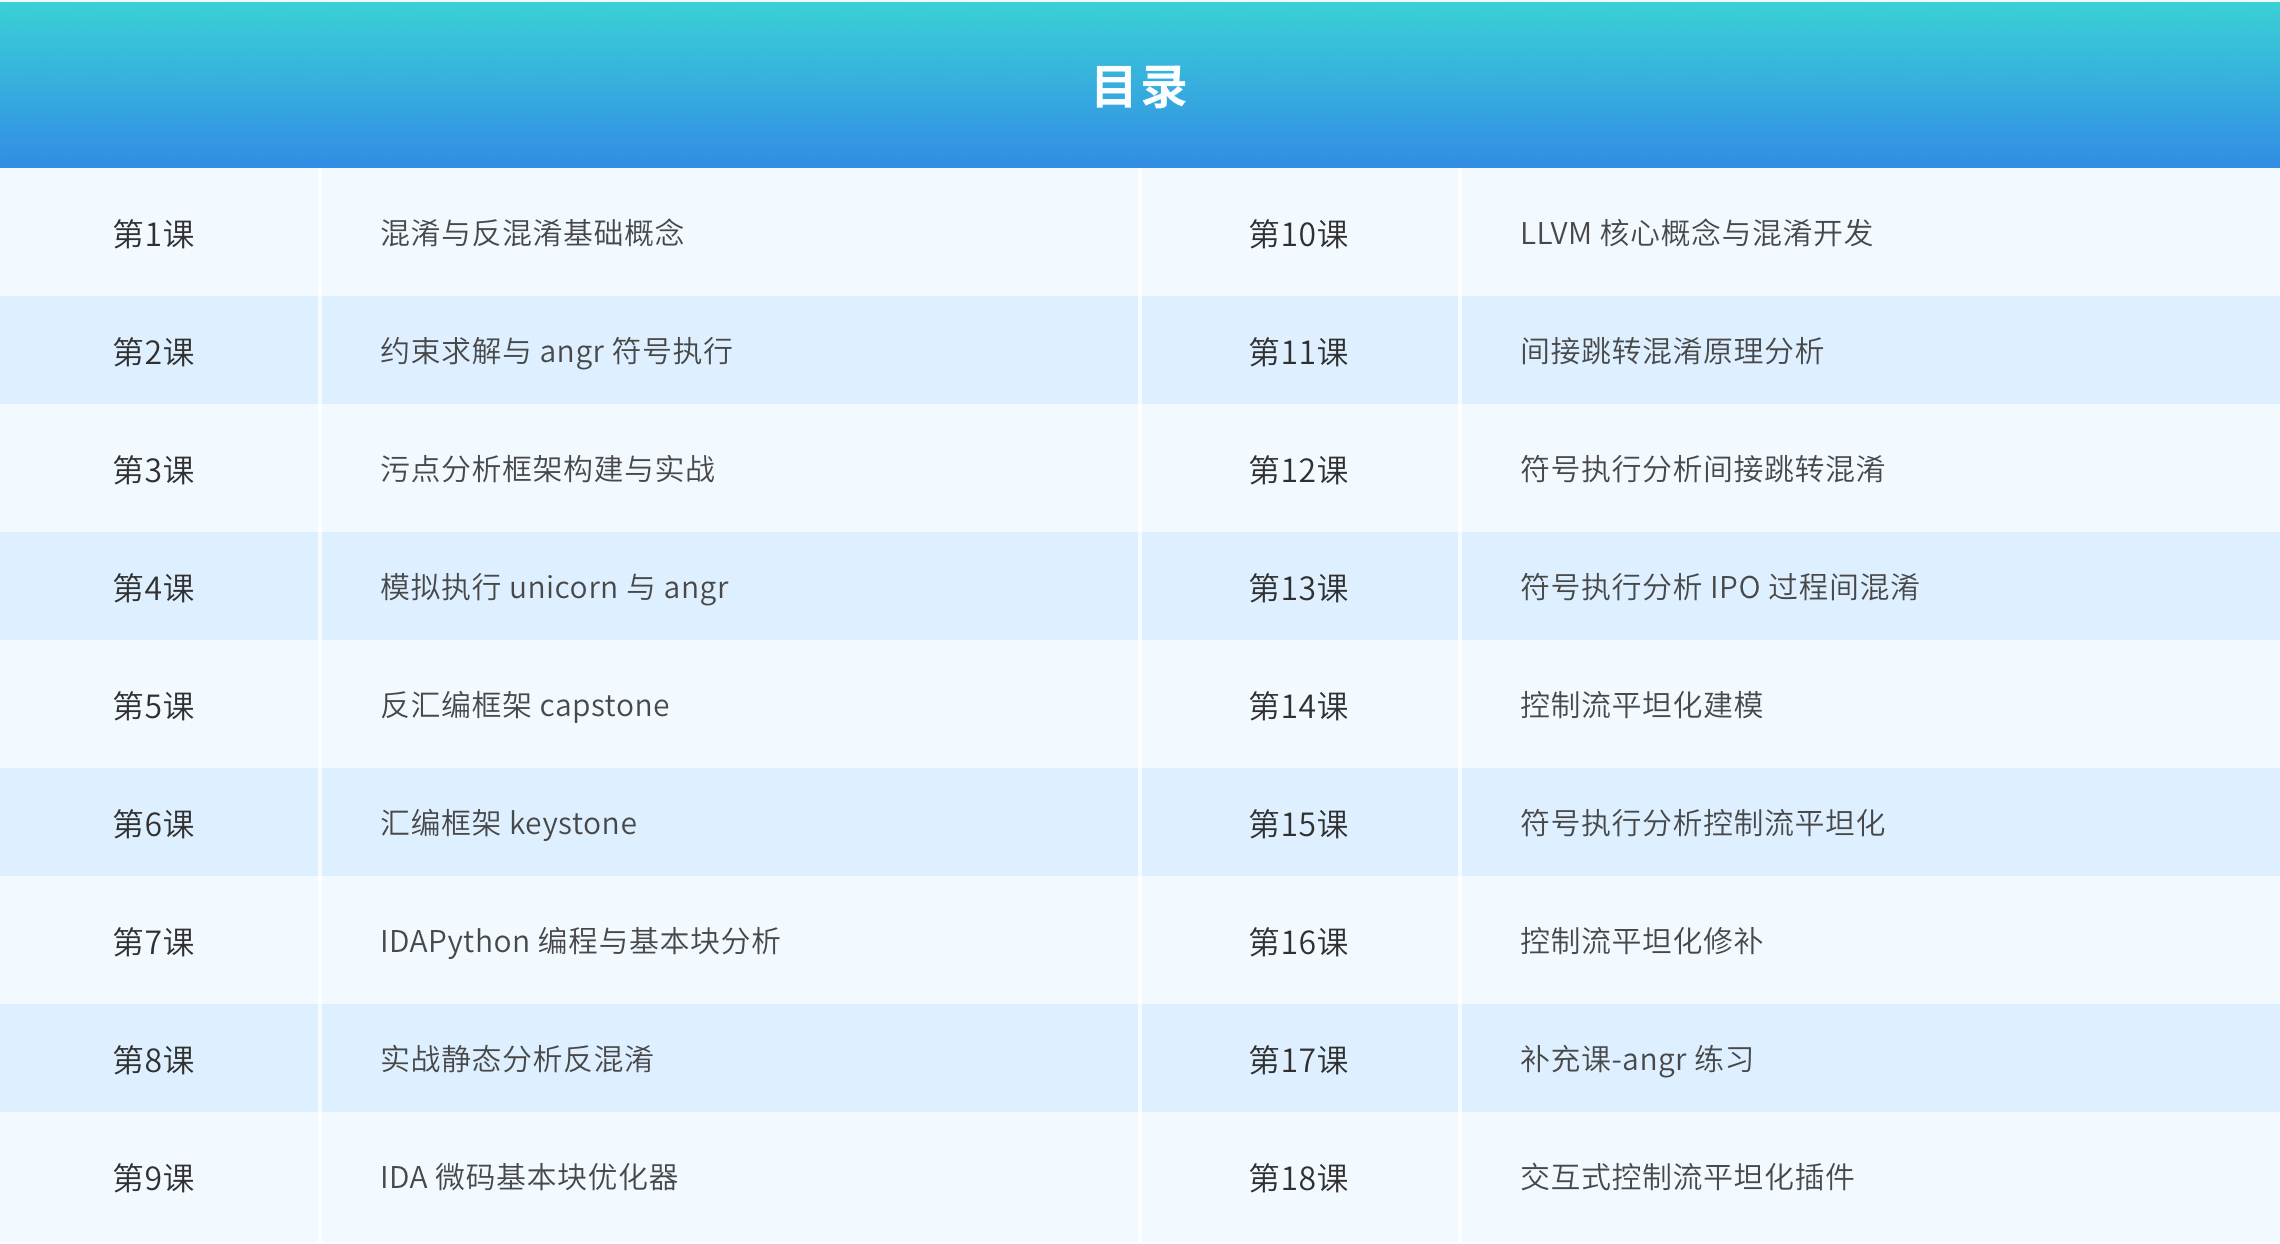2280x1244 pixels.
Task: Open 汇编框架 keystone lesson
Action: 508,824
